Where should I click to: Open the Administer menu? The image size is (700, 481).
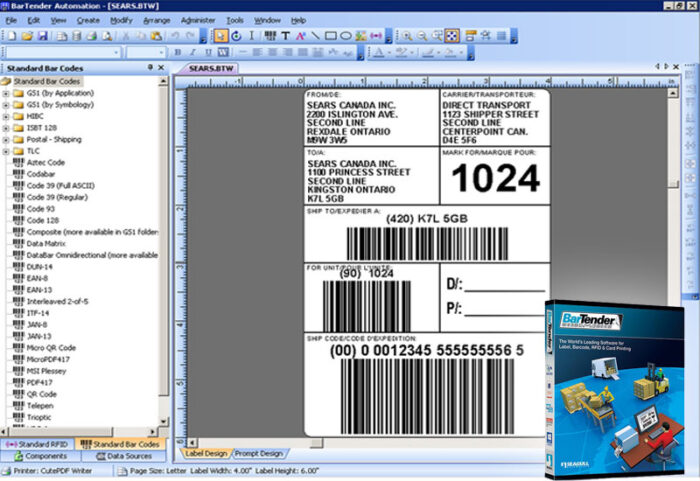pyautogui.click(x=199, y=20)
